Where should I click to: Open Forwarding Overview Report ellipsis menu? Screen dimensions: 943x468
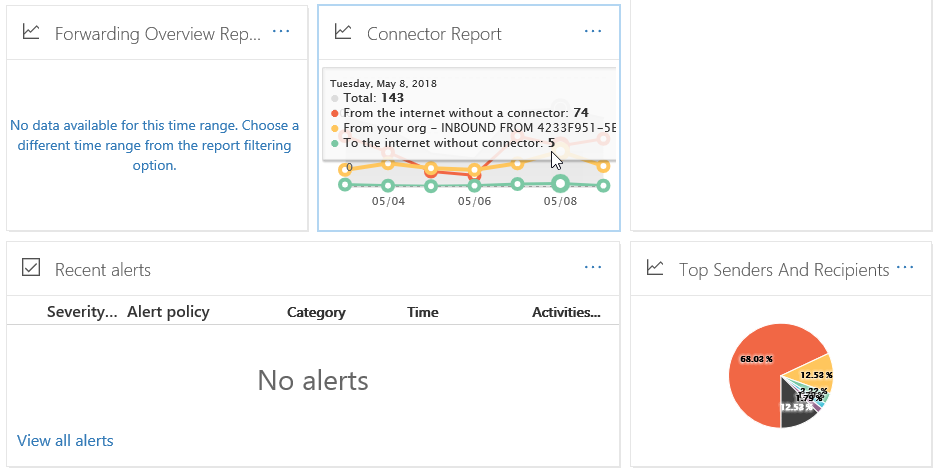[x=281, y=32]
